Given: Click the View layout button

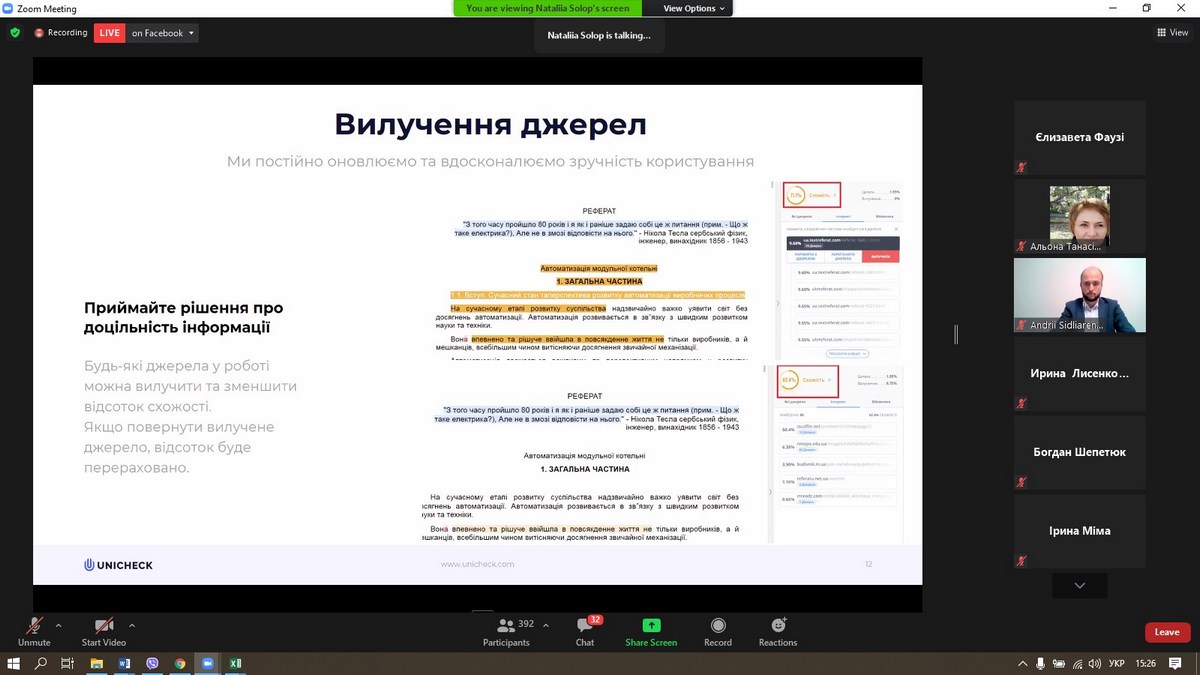Looking at the screenshot, I should point(1172,33).
